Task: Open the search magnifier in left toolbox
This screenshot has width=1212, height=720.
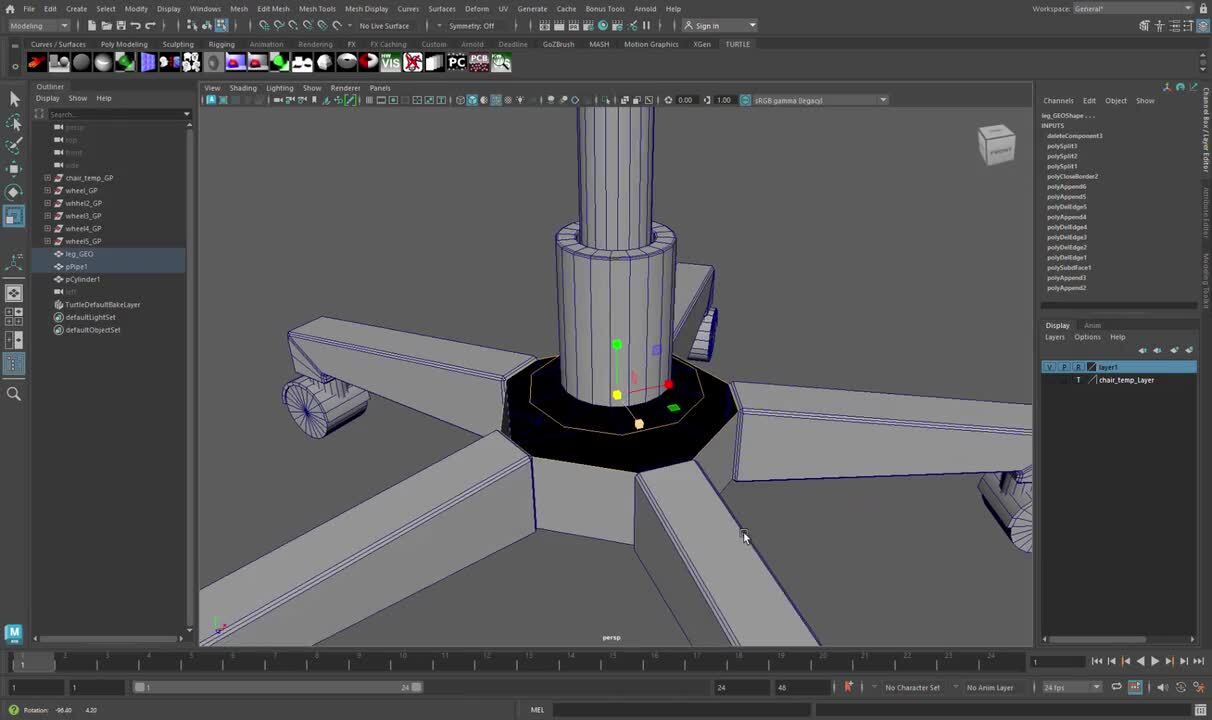Action: pyautogui.click(x=14, y=394)
